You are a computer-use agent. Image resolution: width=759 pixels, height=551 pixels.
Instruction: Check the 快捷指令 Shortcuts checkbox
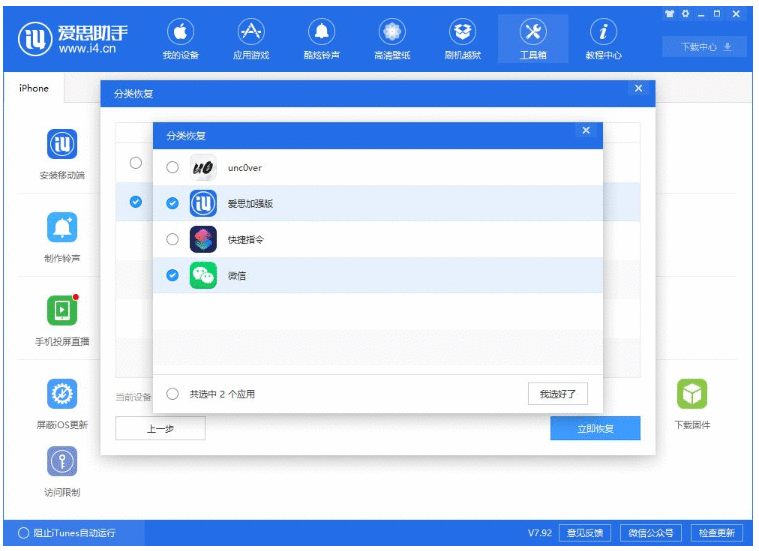(173, 240)
